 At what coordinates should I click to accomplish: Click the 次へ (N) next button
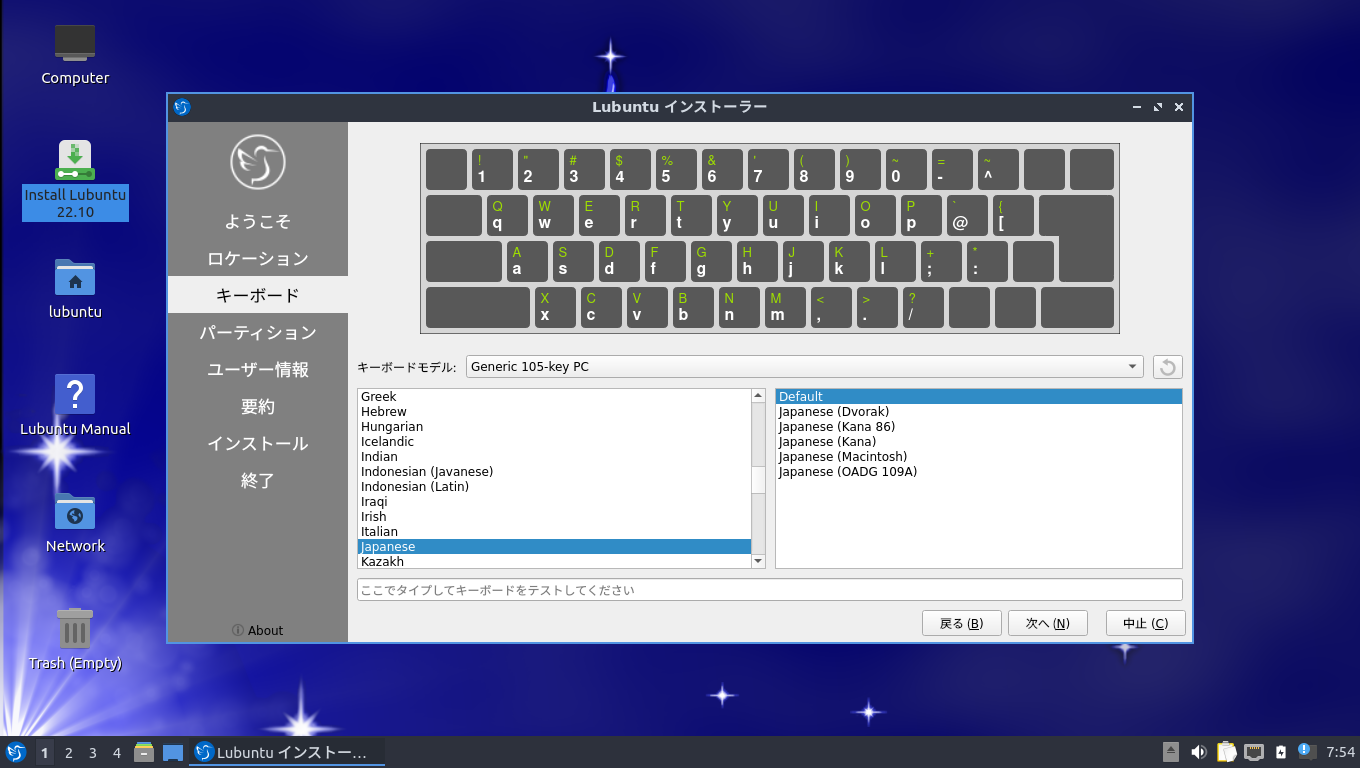tap(1048, 623)
